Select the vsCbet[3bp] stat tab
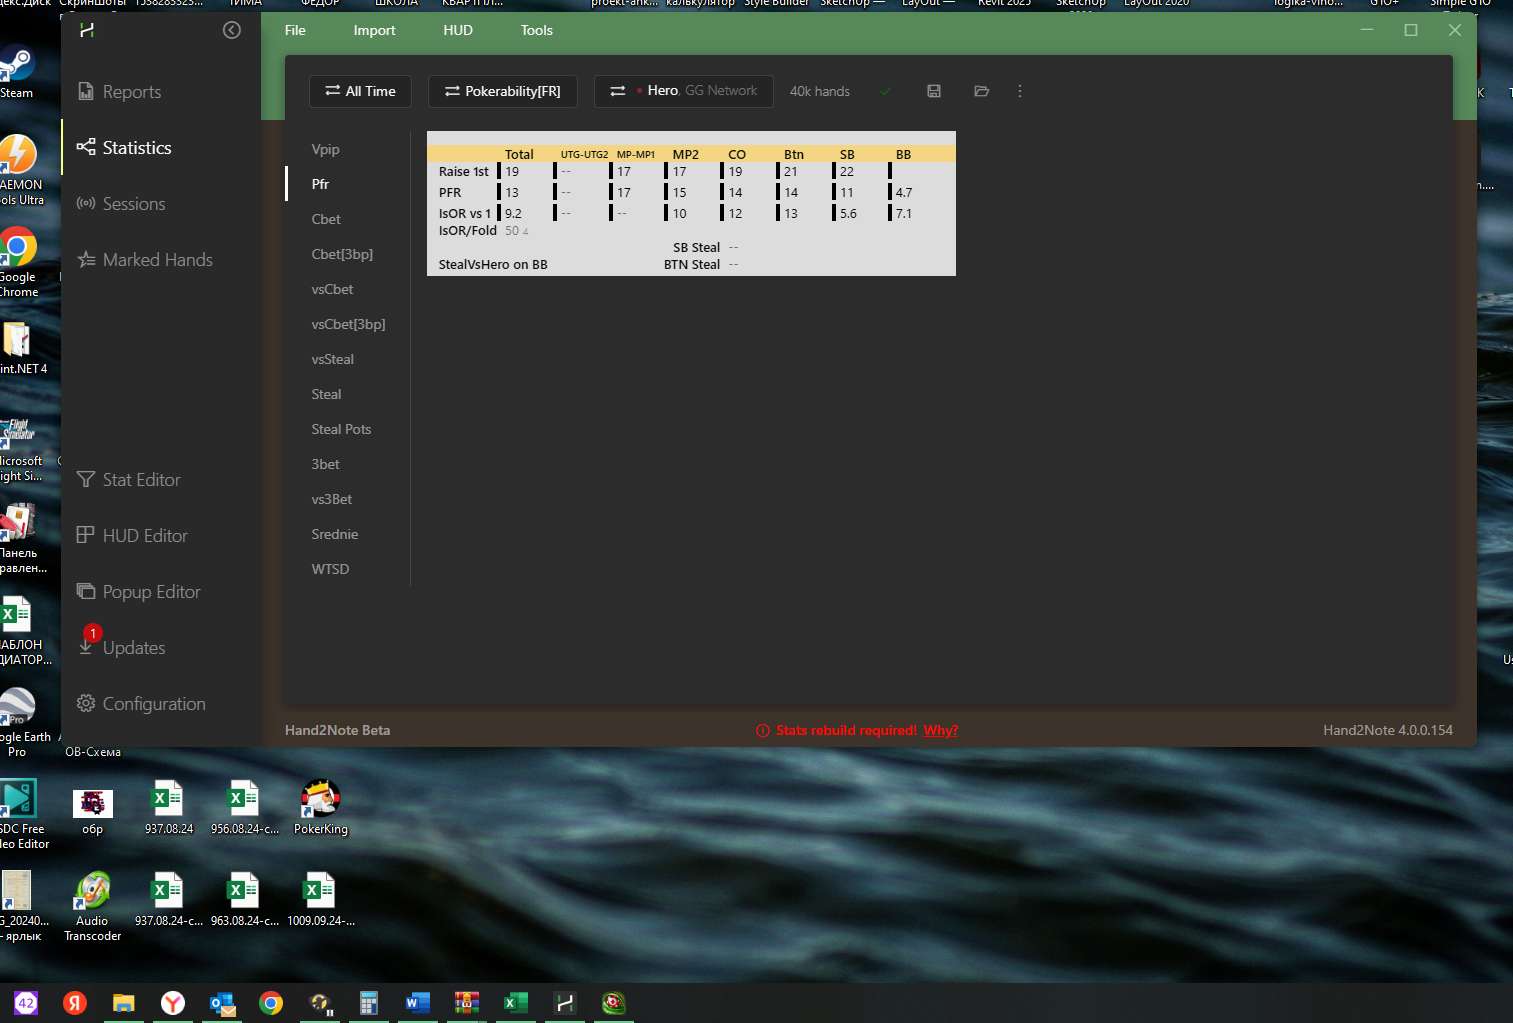1513x1023 pixels. (348, 324)
